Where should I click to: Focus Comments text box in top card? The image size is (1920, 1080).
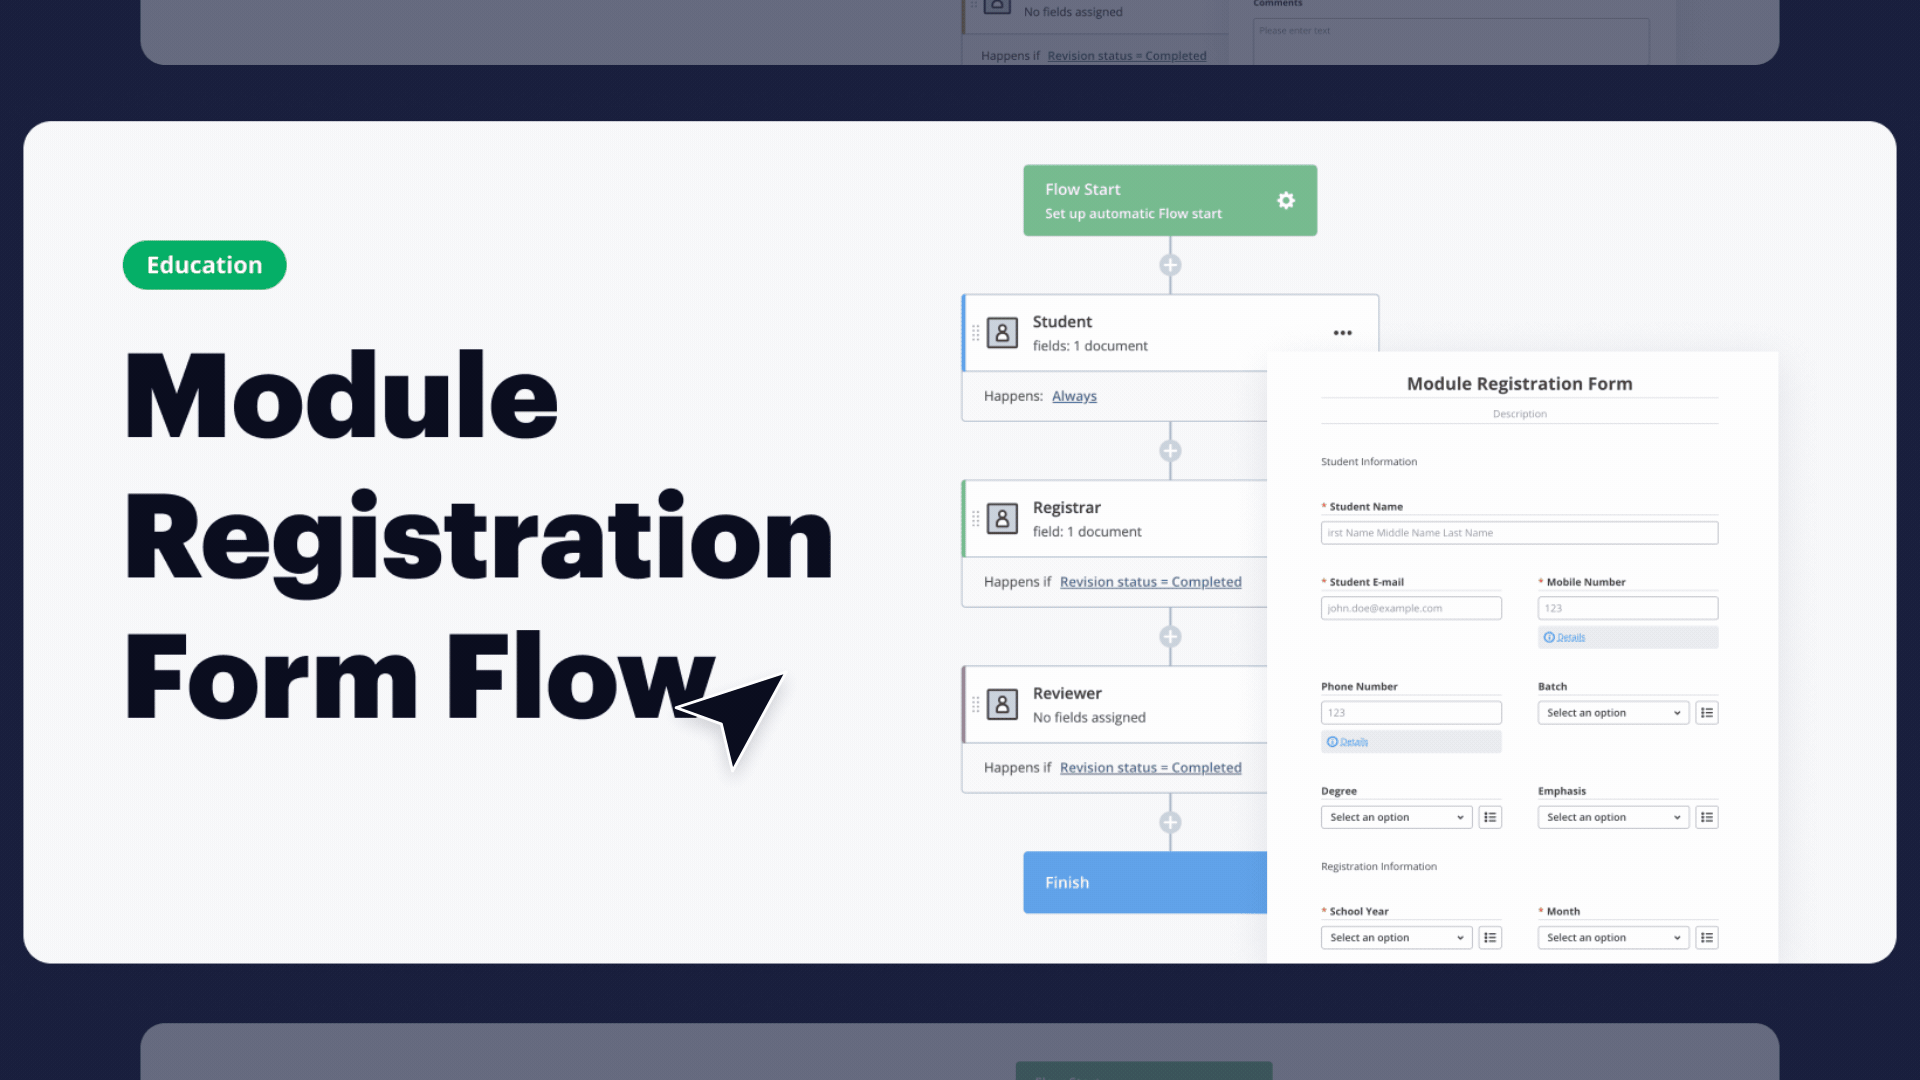click(x=1451, y=42)
